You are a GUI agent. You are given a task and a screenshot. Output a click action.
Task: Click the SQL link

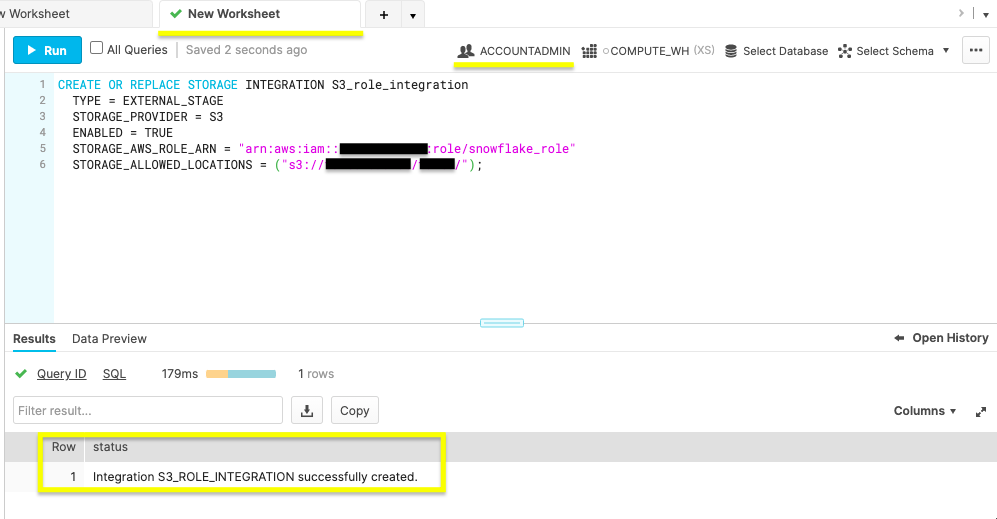[114, 374]
